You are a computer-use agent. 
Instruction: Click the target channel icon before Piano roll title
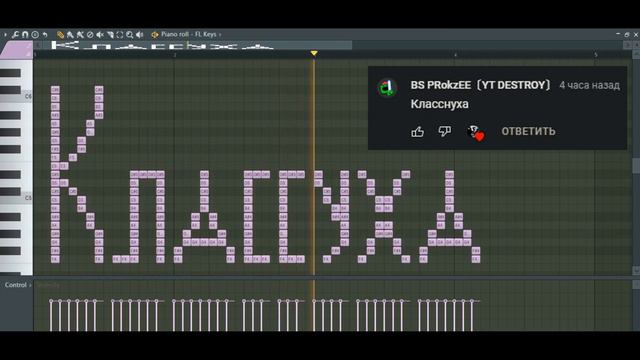(x=155, y=35)
